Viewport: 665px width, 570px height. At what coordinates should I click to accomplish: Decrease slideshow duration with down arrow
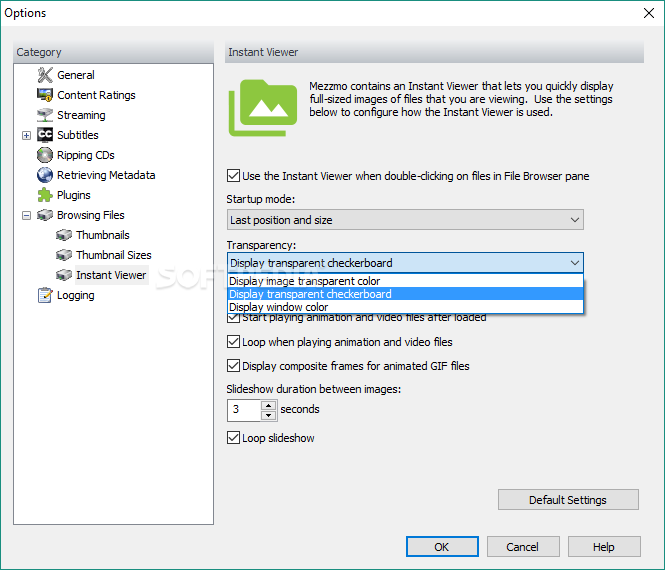(x=268, y=415)
